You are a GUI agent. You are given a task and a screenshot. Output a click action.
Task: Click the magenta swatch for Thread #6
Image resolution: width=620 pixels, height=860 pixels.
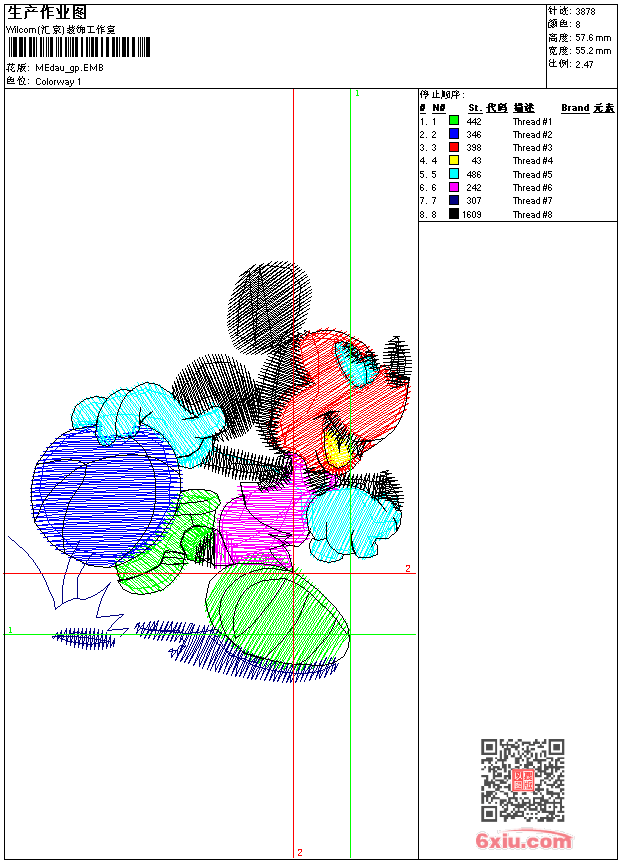point(454,187)
